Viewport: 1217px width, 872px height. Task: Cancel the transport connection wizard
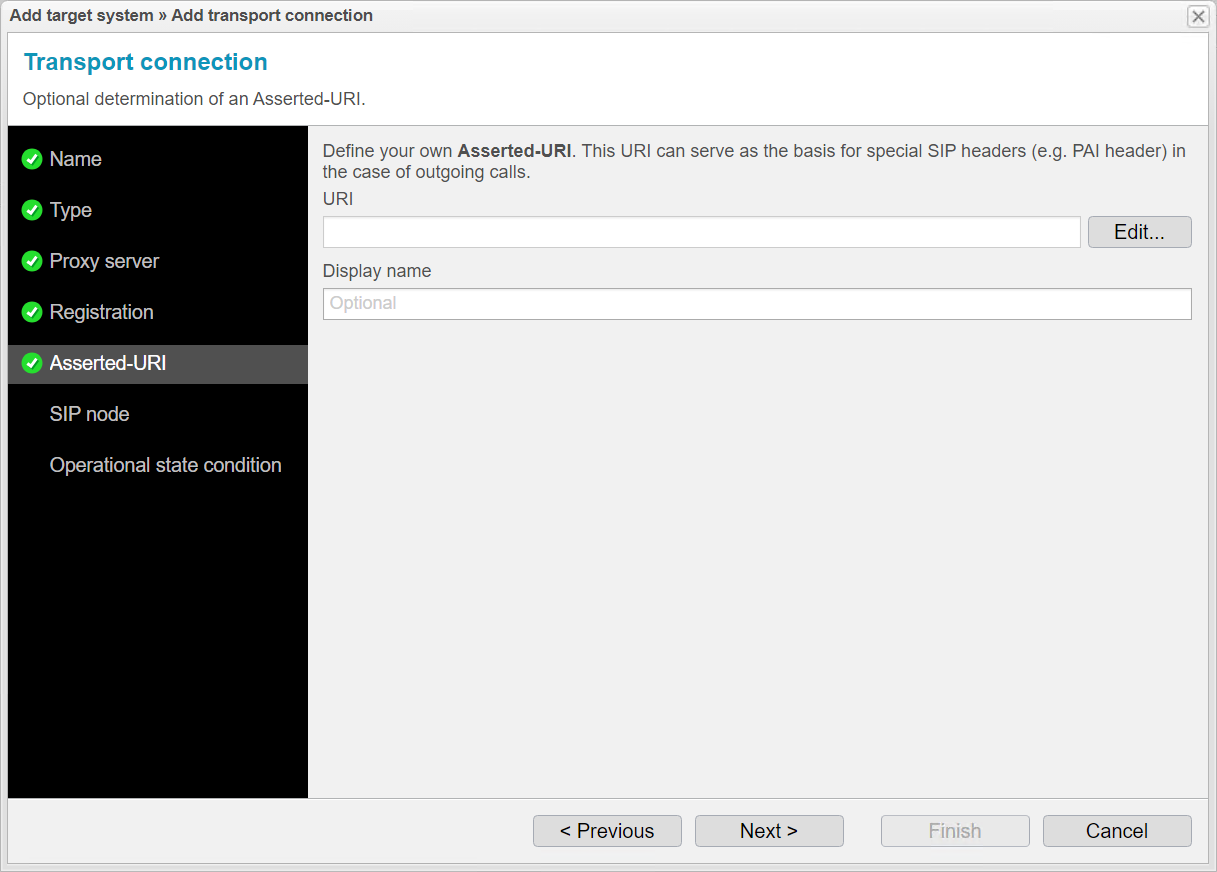pyautogui.click(x=1117, y=831)
